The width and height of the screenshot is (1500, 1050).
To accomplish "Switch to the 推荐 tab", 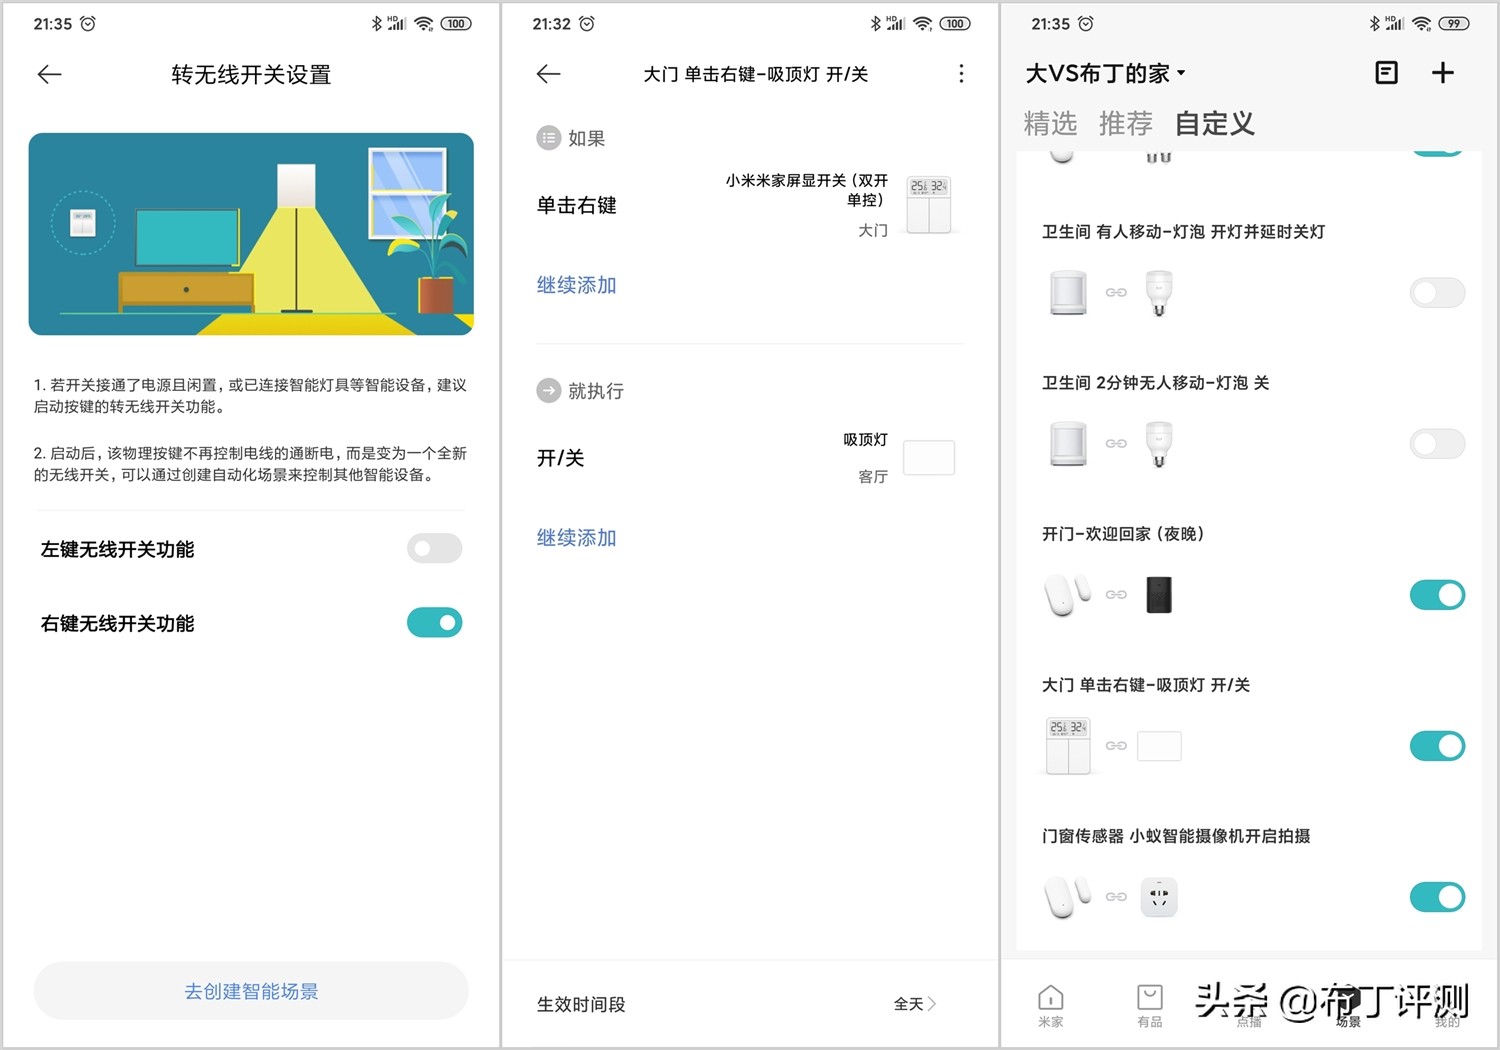I will point(1124,124).
